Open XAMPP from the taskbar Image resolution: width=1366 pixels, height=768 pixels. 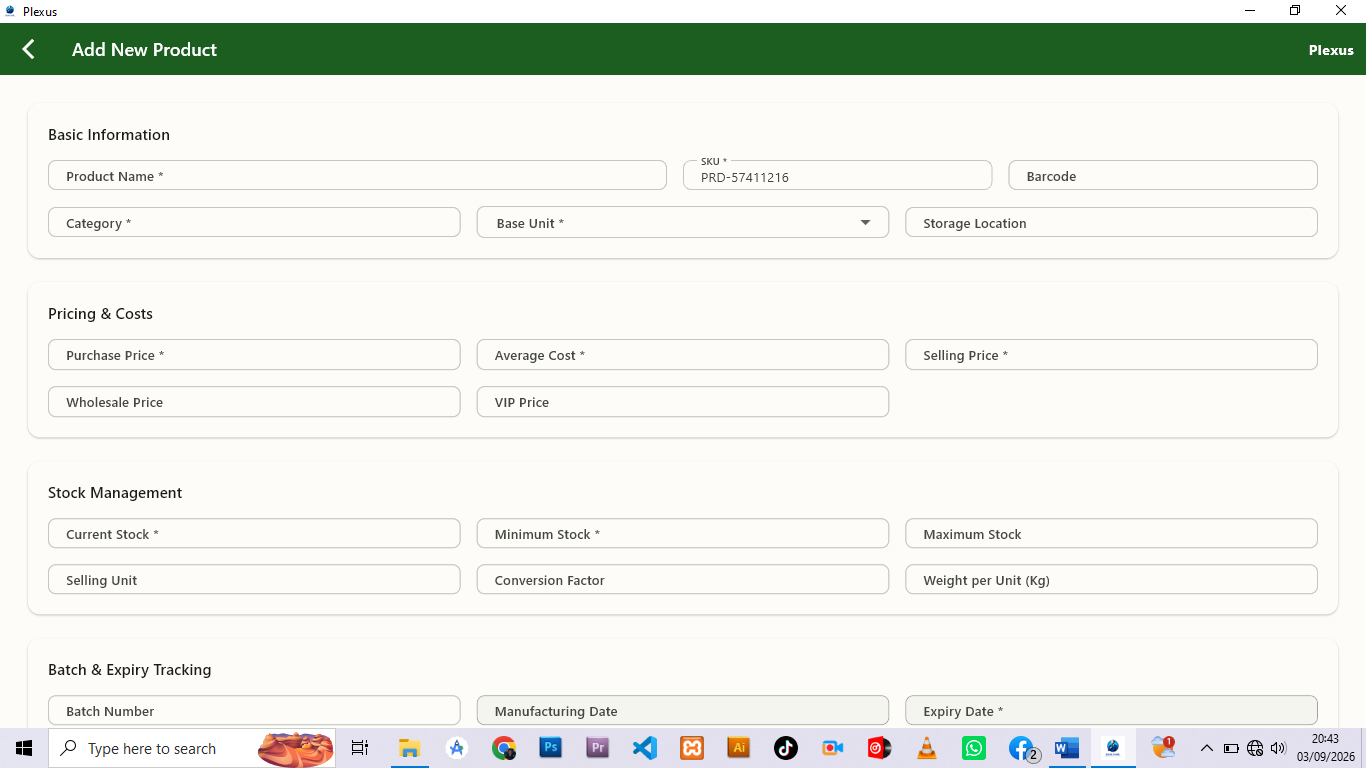coord(692,748)
